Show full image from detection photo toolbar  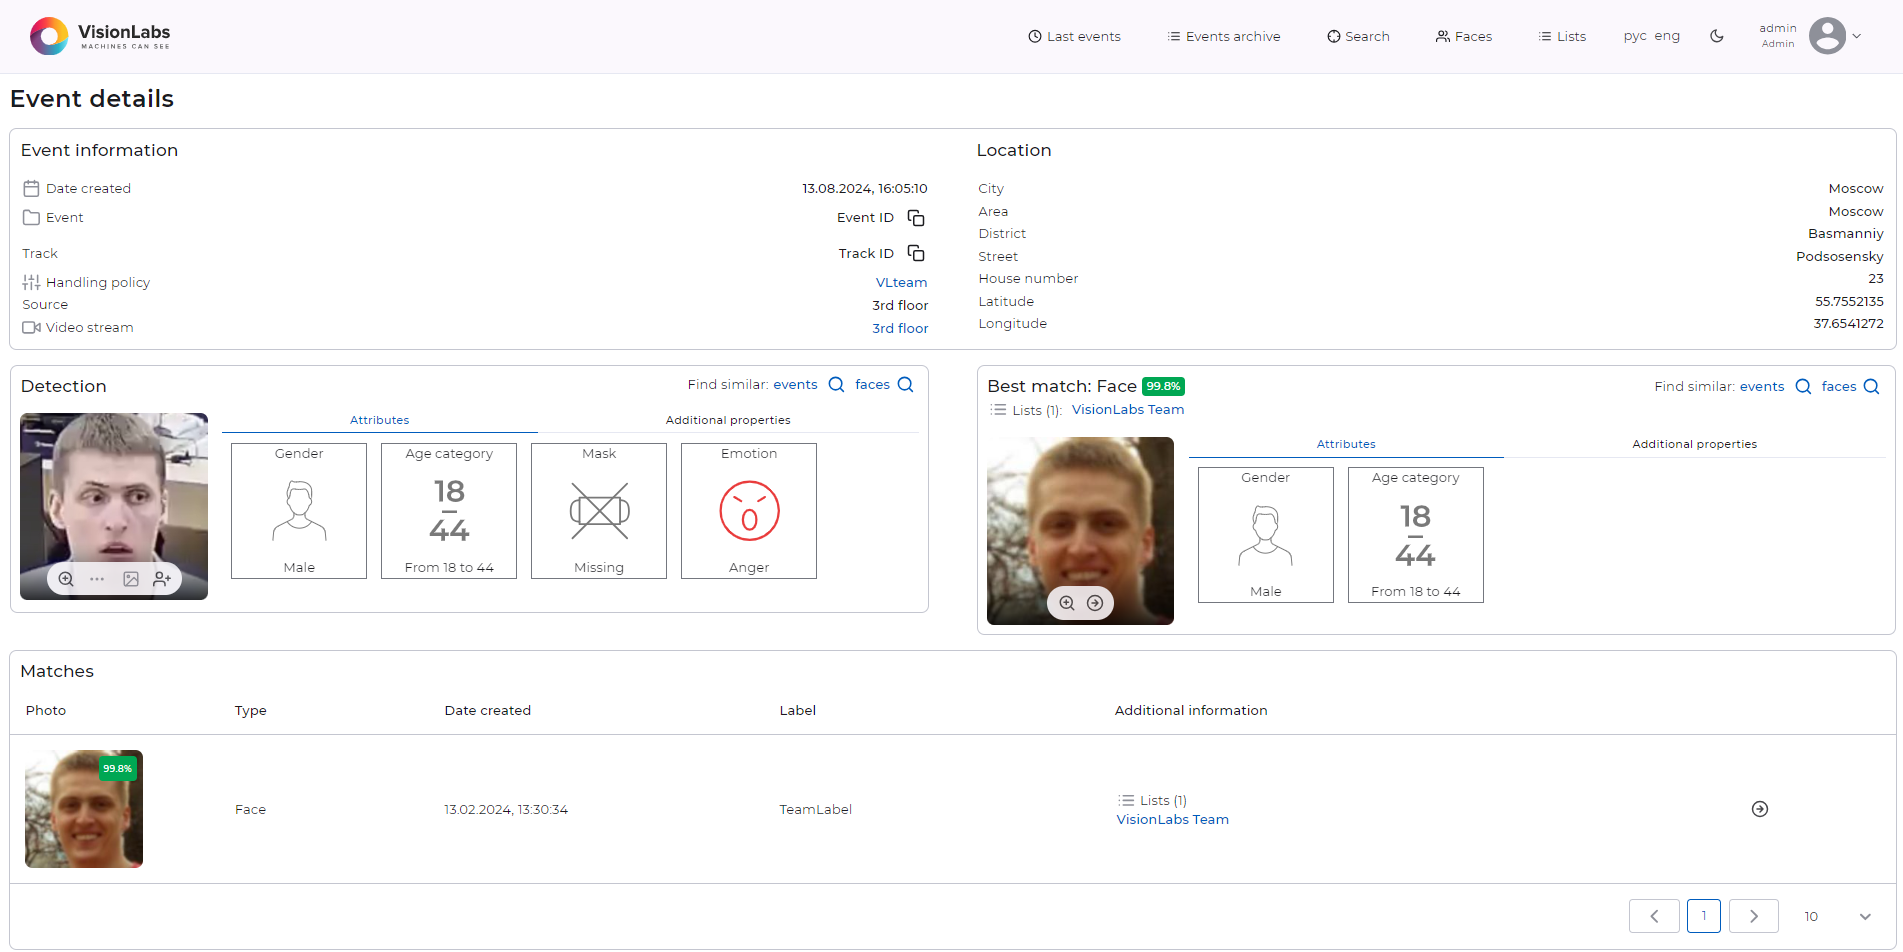pyautogui.click(x=131, y=579)
